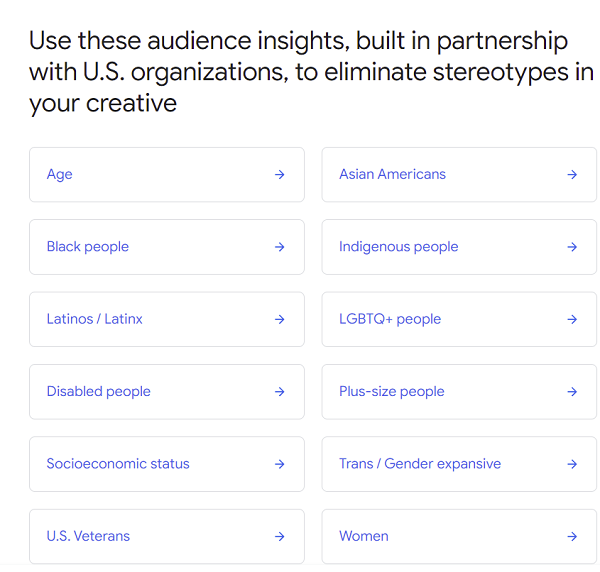Click the arrow next to Asian Americans
Image resolution: width=600 pixels, height=572 pixels.
[x=572, y=174]
